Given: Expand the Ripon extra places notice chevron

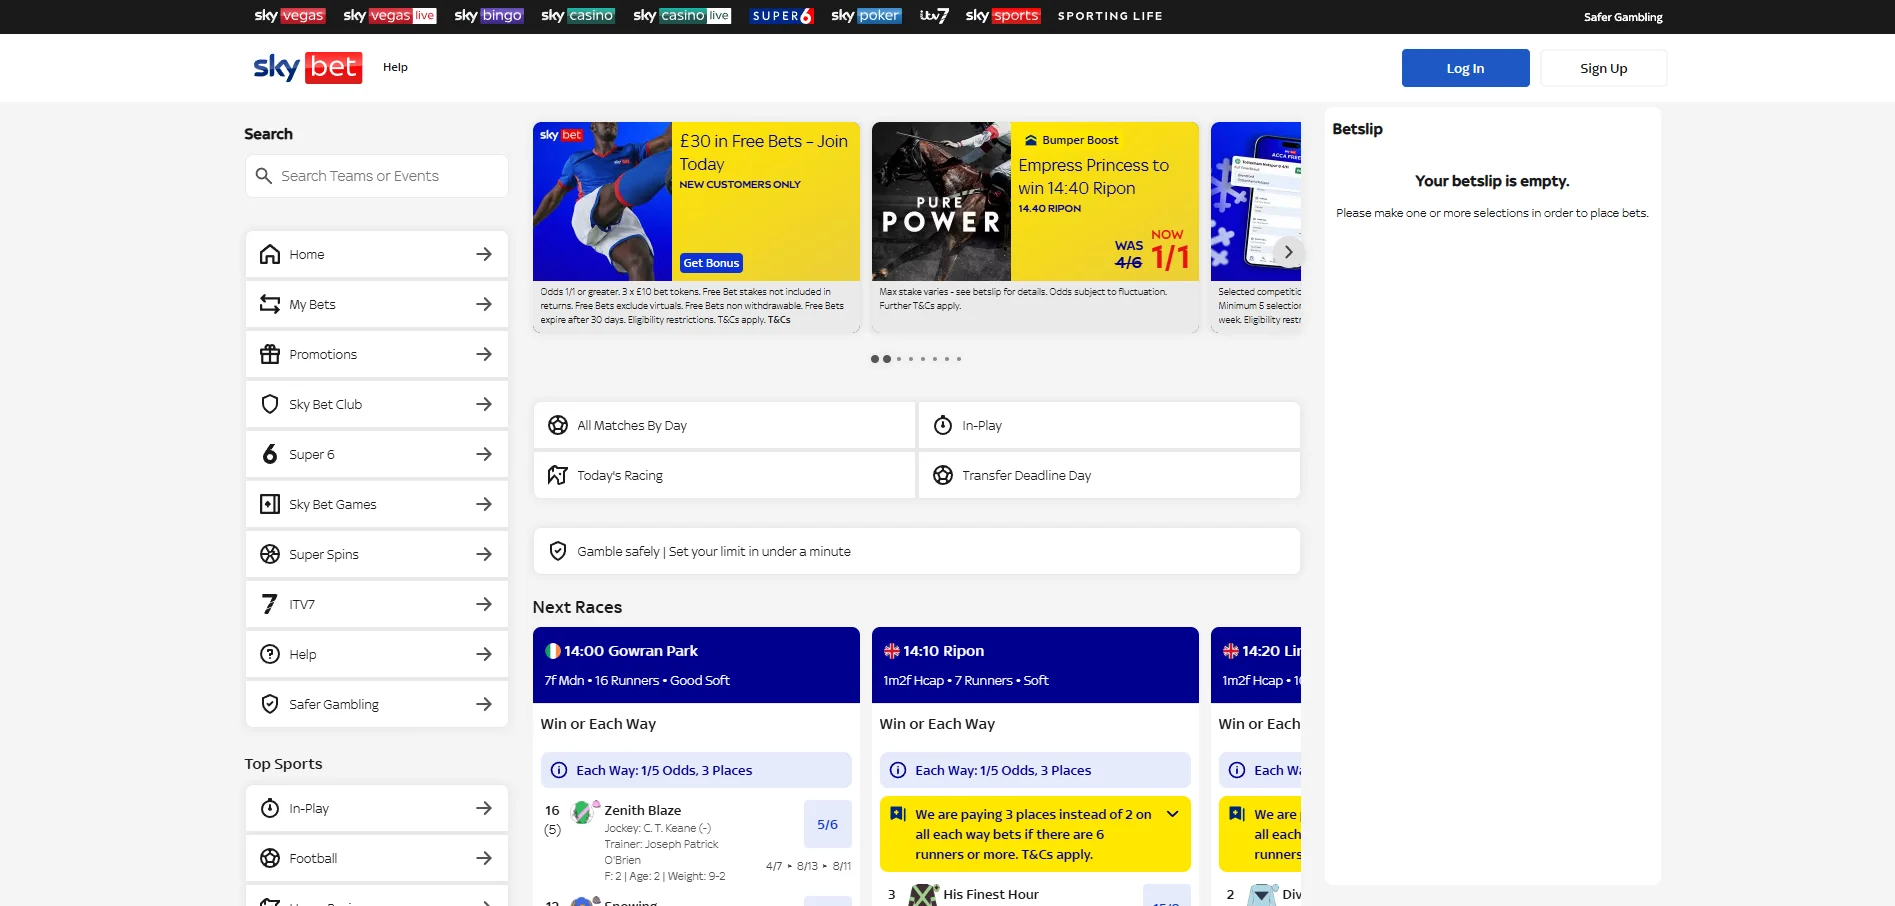Looking at the screenshot, I should tap(1173, 814).
